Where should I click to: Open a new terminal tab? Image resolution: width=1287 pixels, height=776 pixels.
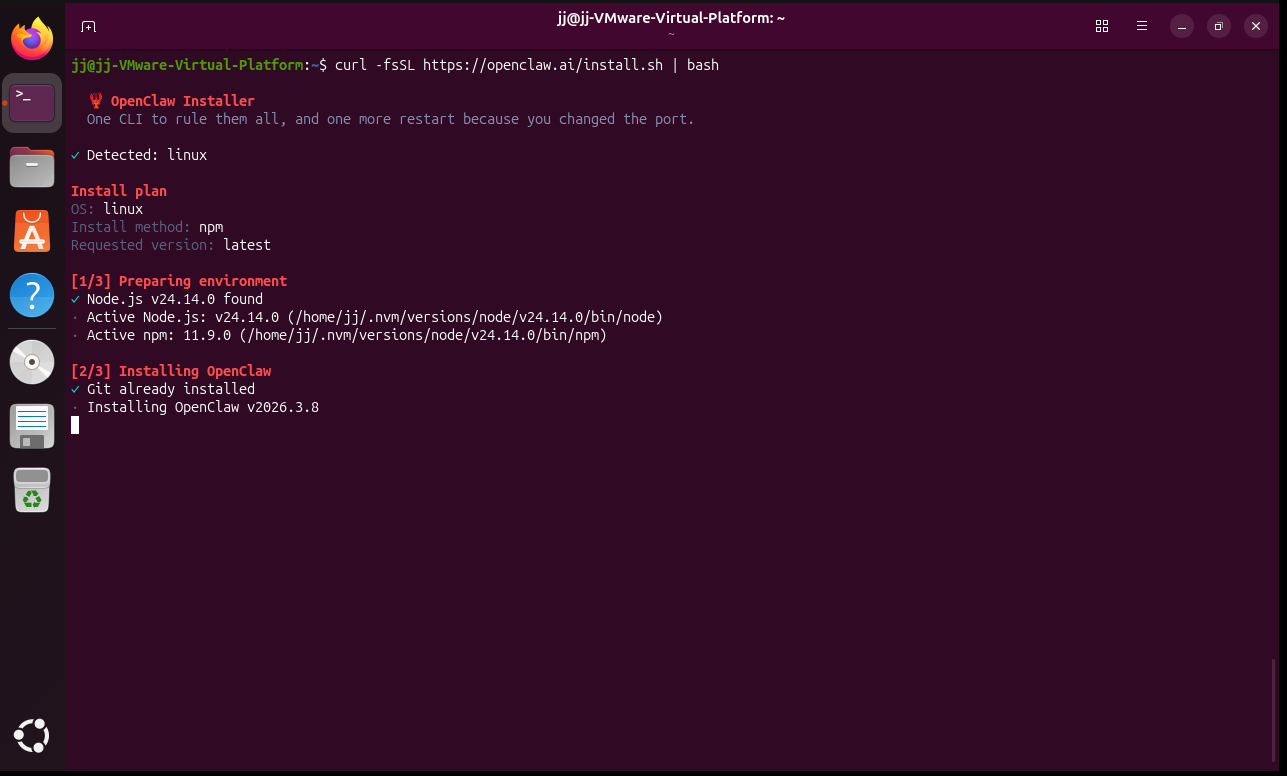coord(89,26)
